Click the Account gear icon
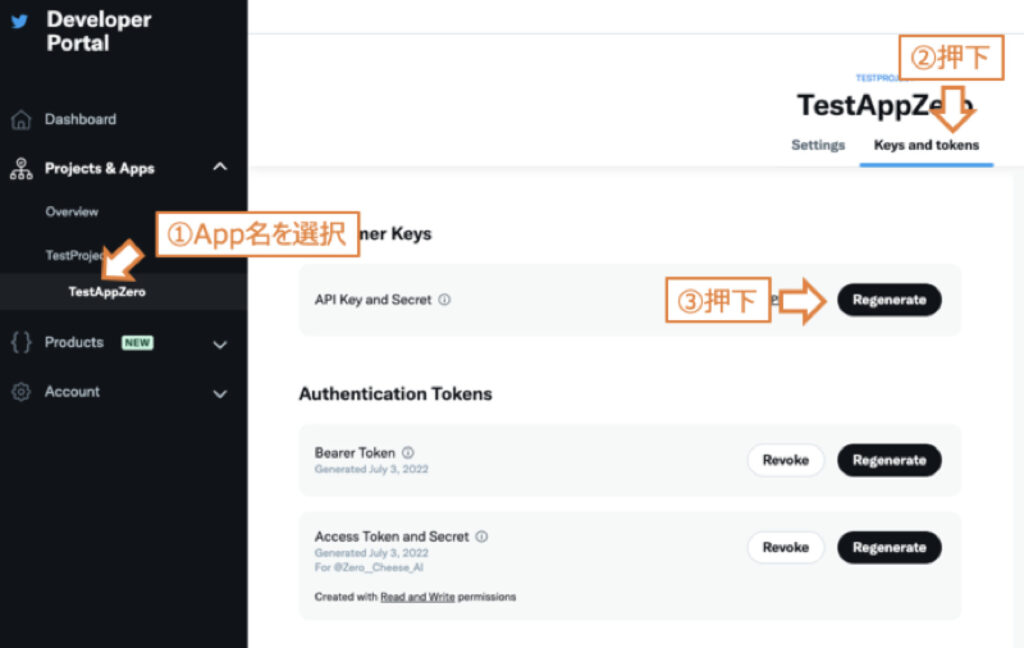1024x648 pixels. pos(21,392)
